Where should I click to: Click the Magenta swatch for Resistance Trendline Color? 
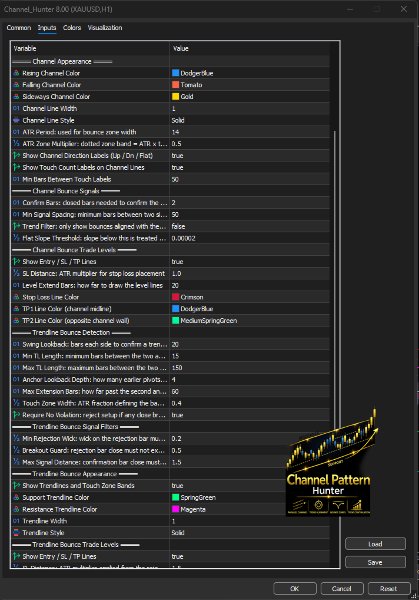tap(176, 509)
